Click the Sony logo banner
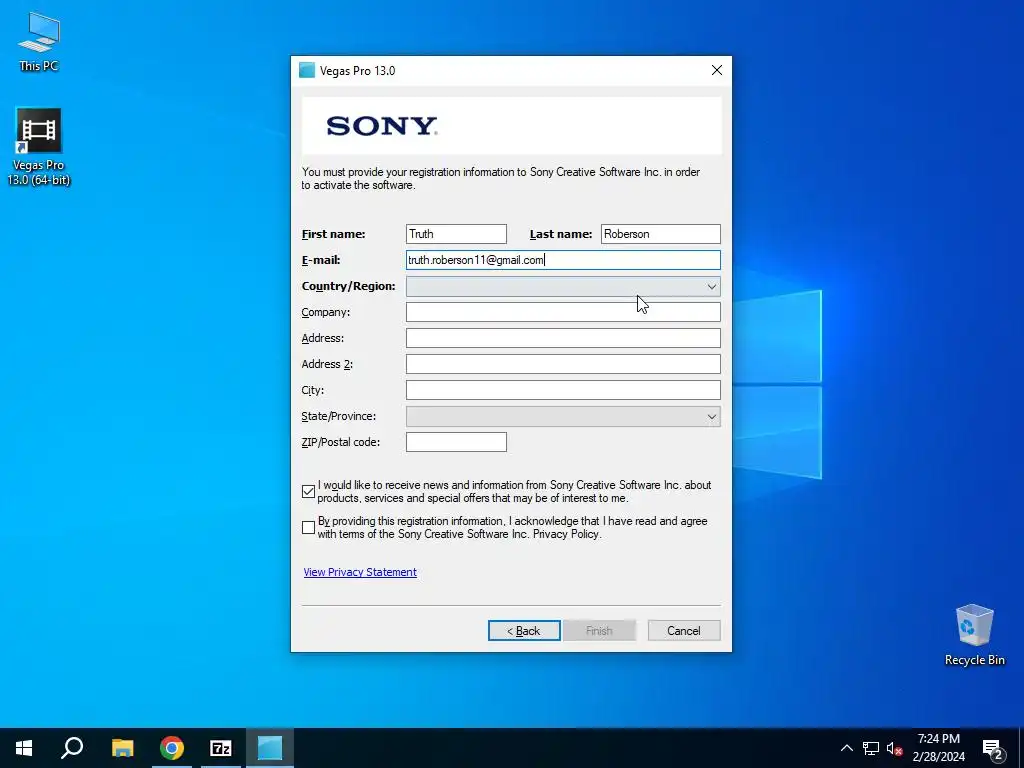 [x=511, y=125]
